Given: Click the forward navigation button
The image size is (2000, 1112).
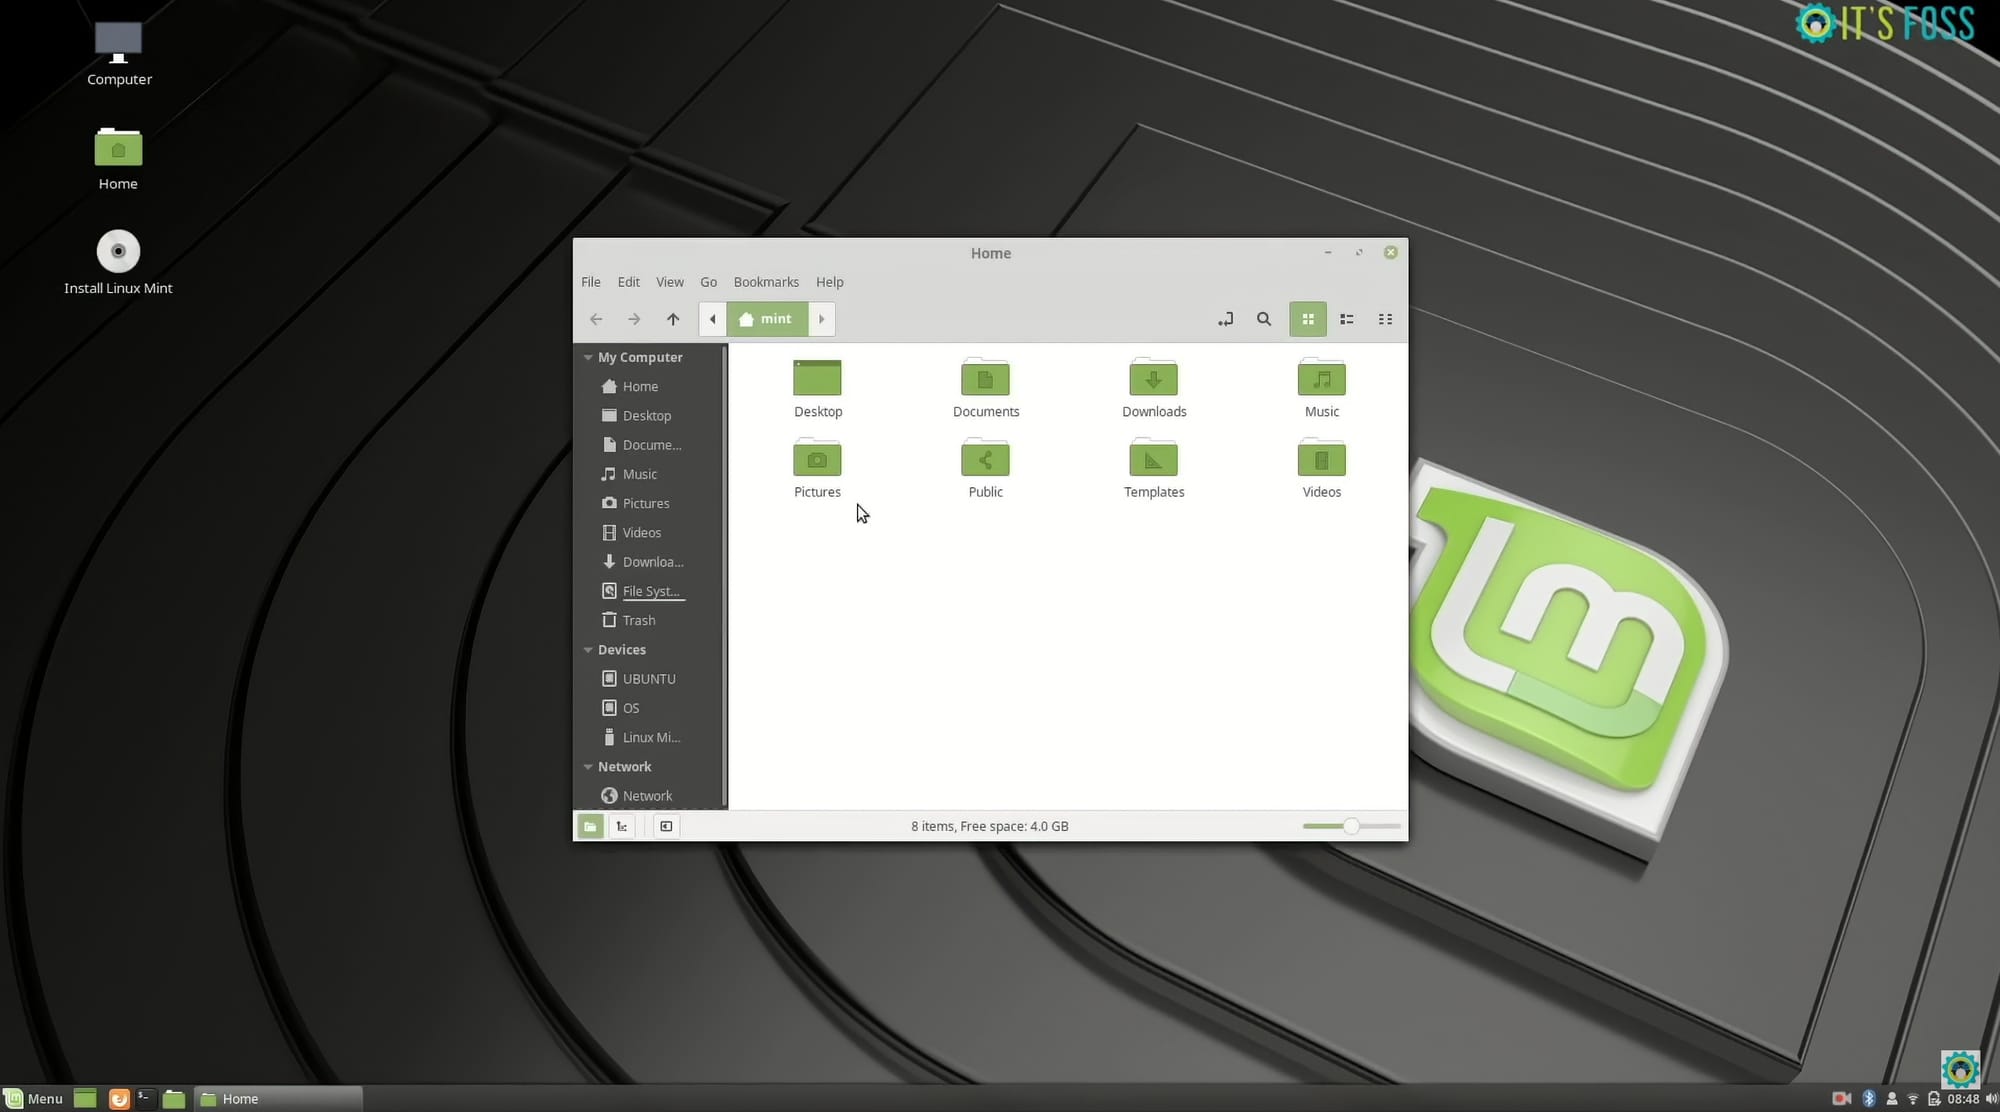Looking at the screenshot, I should coord(632,318).
